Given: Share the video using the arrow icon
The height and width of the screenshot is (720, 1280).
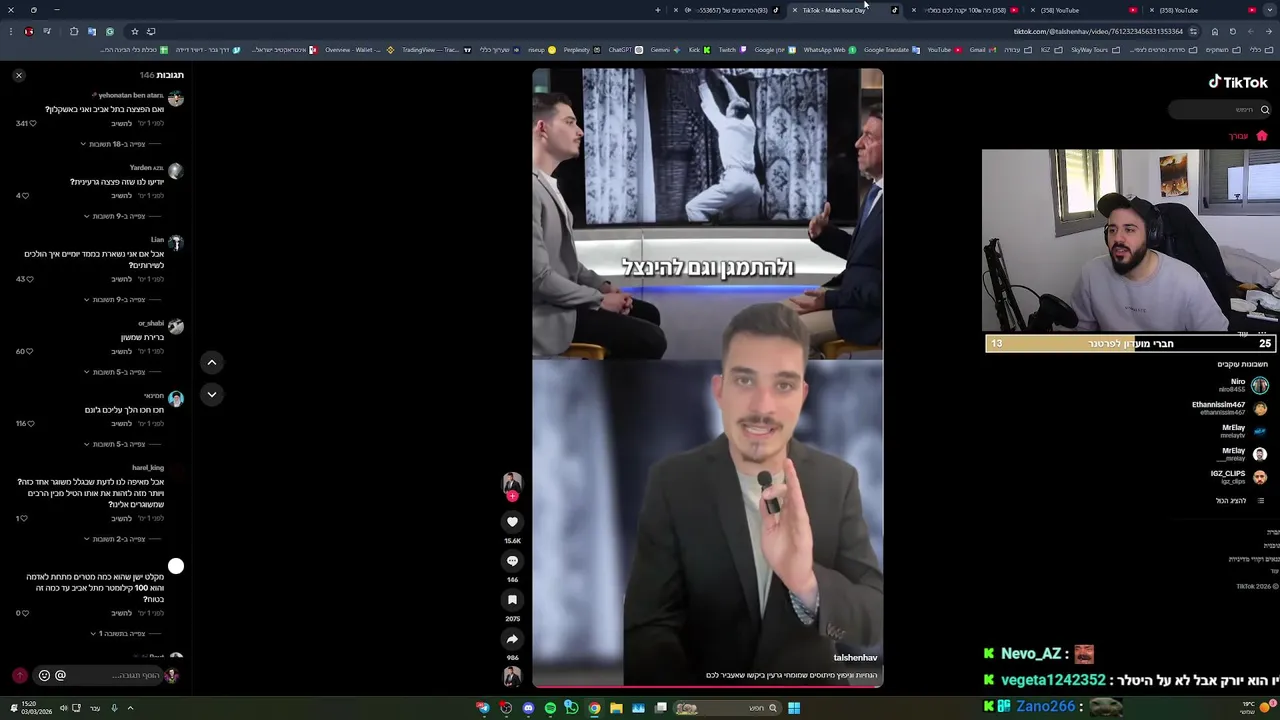Looking at the screenshot, I should click(x=512, y=639).
